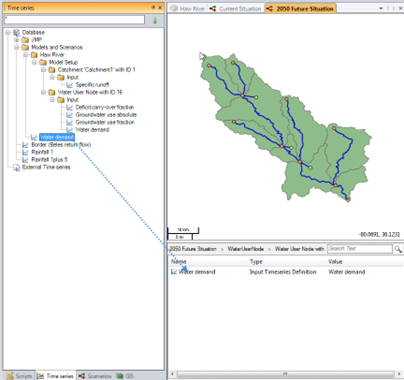
Task: Open the Scripts bottom tab
Action: (20, 376)
